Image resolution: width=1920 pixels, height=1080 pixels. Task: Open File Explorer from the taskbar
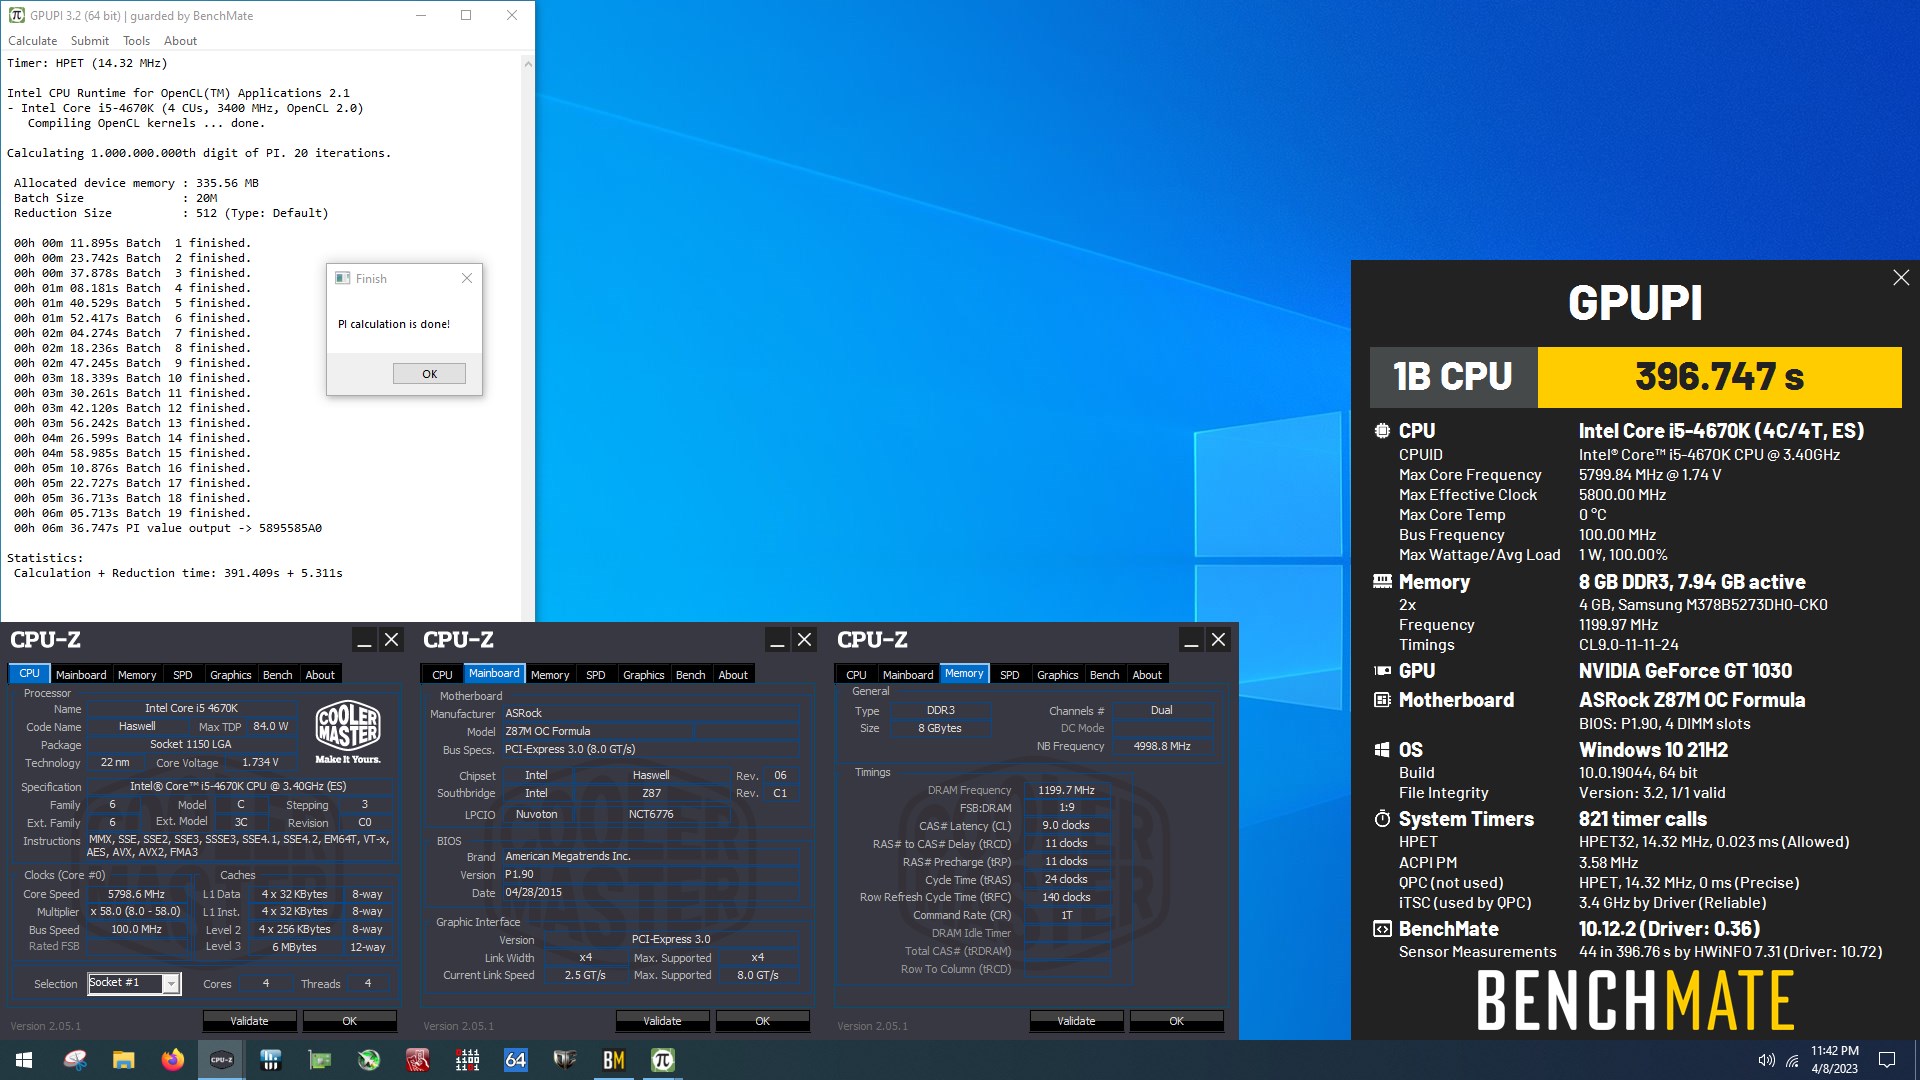click(x=123, y=1060)
